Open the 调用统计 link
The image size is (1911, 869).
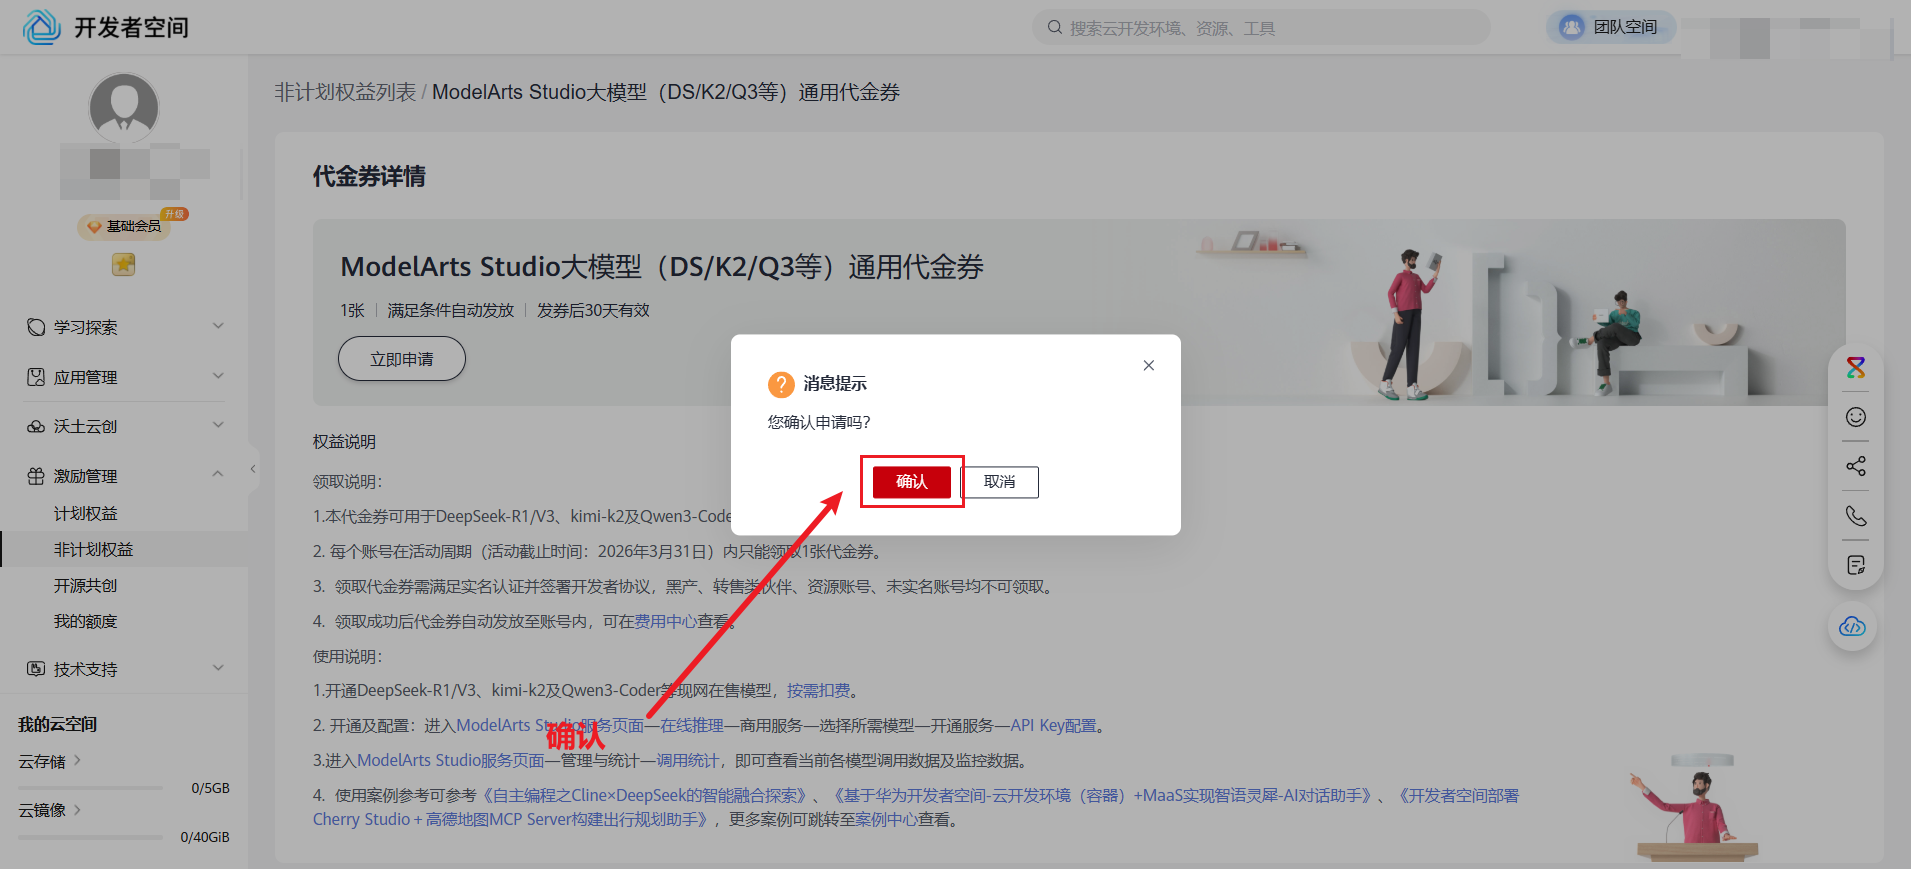[x=687, y=760]
